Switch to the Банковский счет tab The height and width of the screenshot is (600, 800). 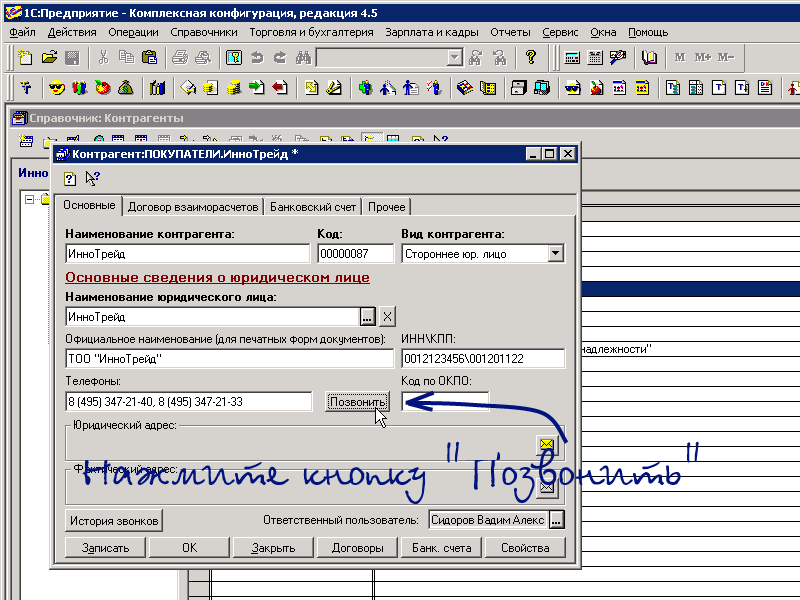coord(313,207)
